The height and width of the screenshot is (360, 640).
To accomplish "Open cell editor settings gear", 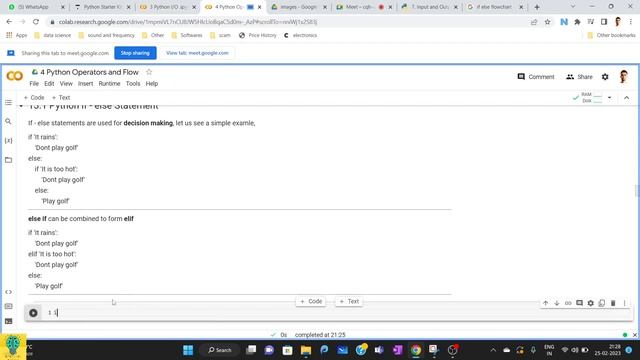I will point(591,303).
